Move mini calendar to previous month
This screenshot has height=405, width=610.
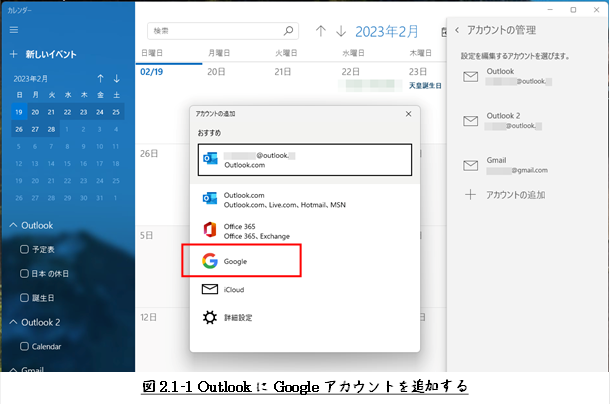point(100,79)
